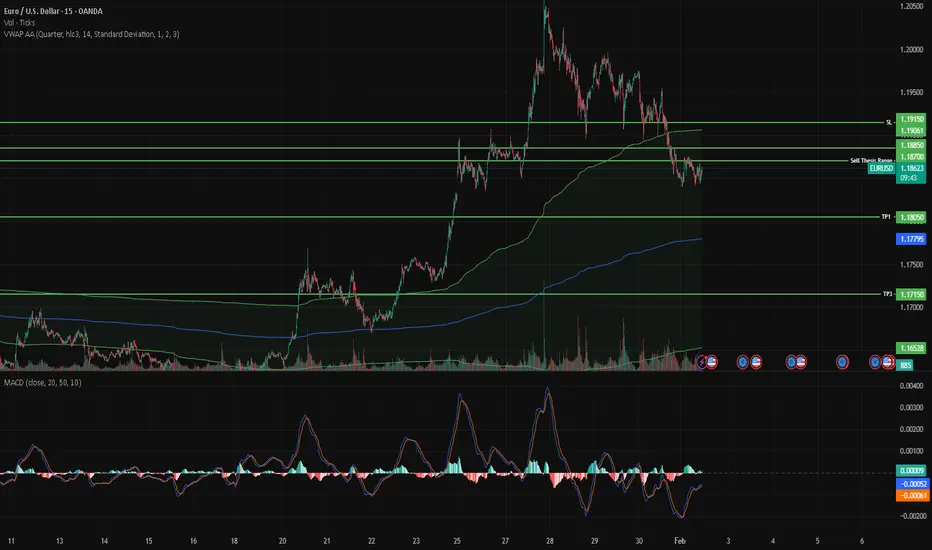932x550 pixels.
Task: Click the TP3 line label
Action: click(887, 294)
